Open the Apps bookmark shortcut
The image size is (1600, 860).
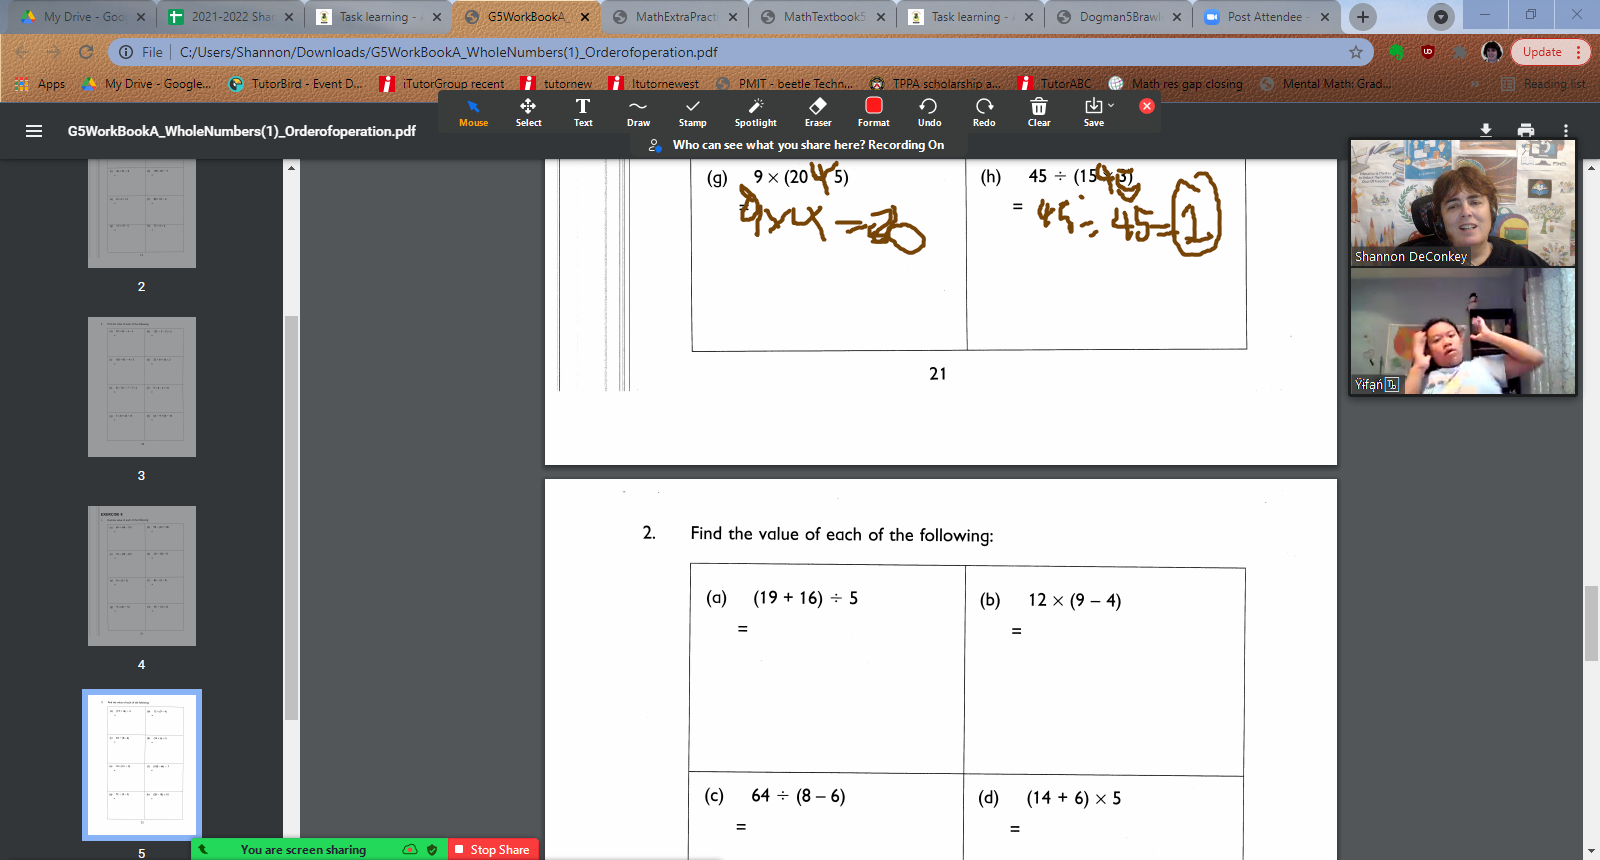40,84
